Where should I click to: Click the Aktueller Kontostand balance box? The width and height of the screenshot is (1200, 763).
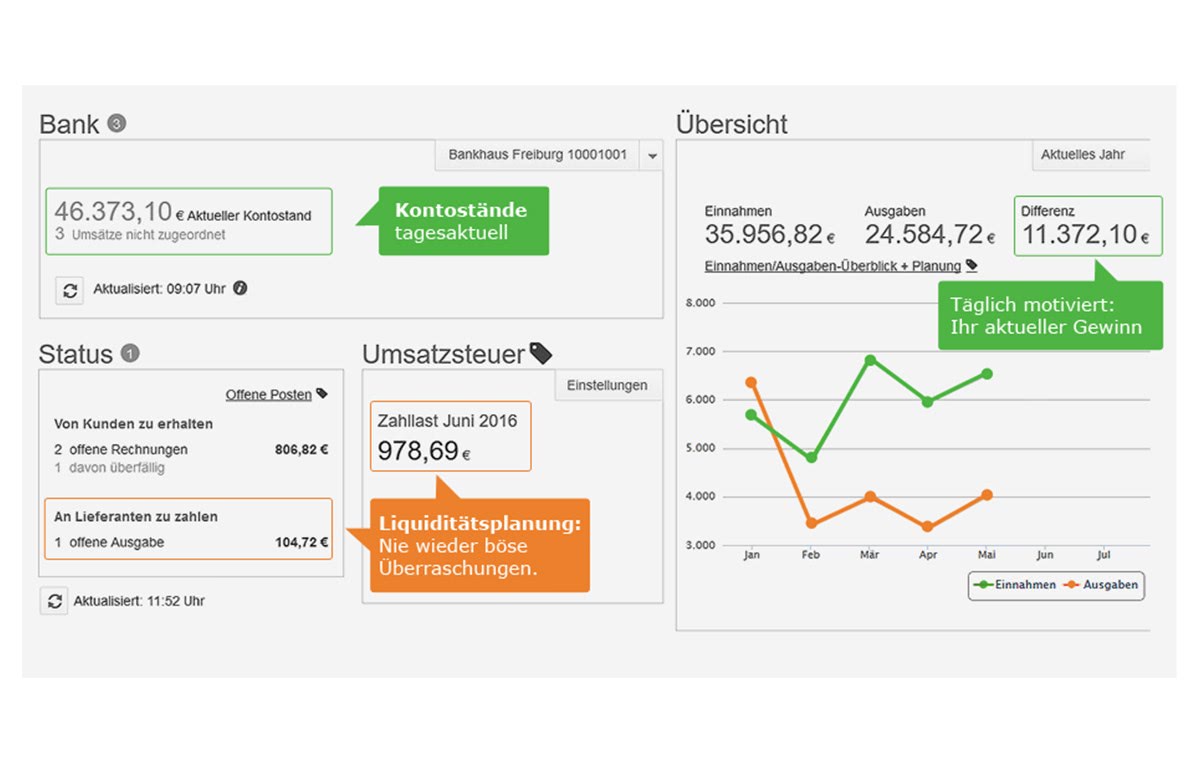point(189,221)
